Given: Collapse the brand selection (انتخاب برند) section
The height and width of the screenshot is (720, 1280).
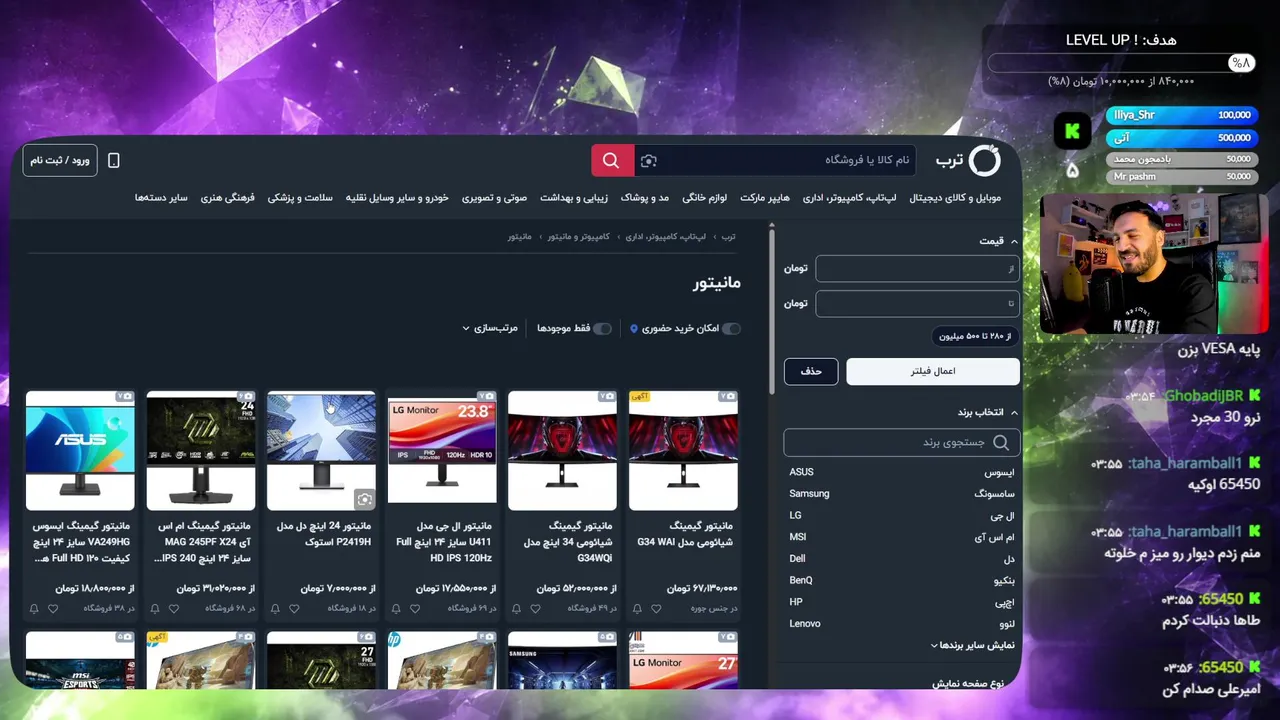Looking at the screenshot, I should 988,412.
